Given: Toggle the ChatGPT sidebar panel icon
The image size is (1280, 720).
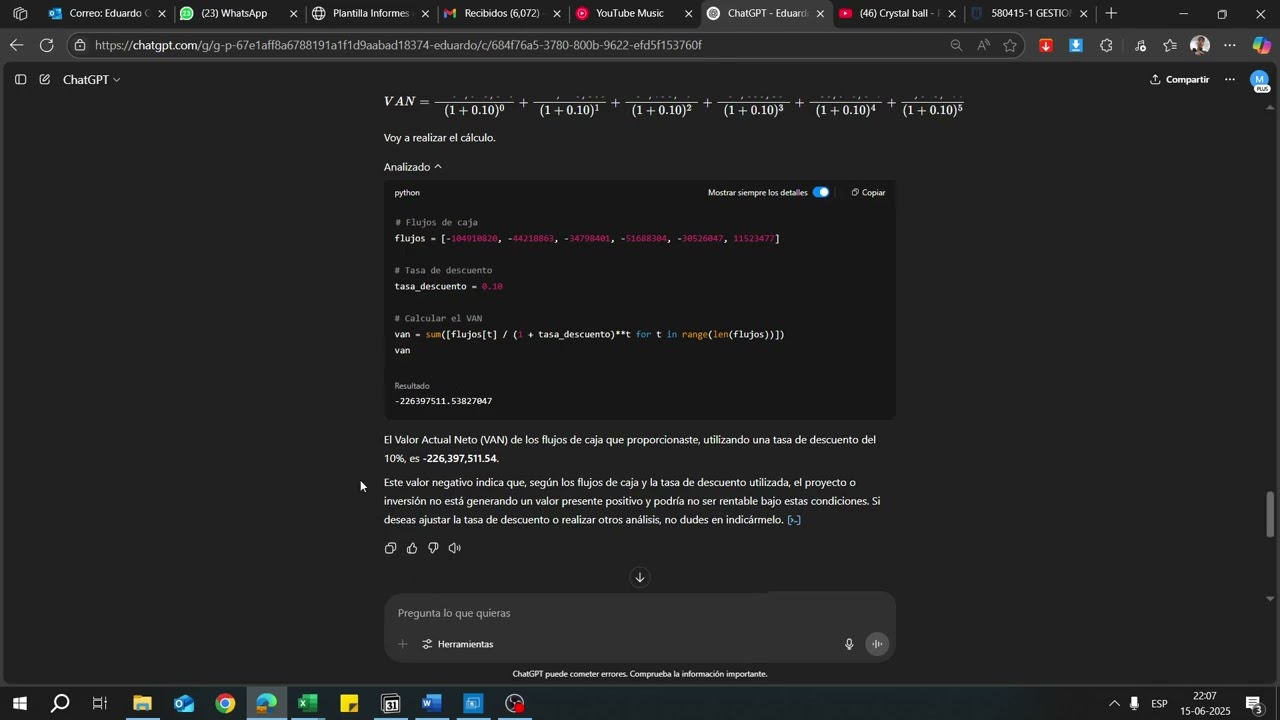Looking at the screenshot, I should tap(20, 79).
